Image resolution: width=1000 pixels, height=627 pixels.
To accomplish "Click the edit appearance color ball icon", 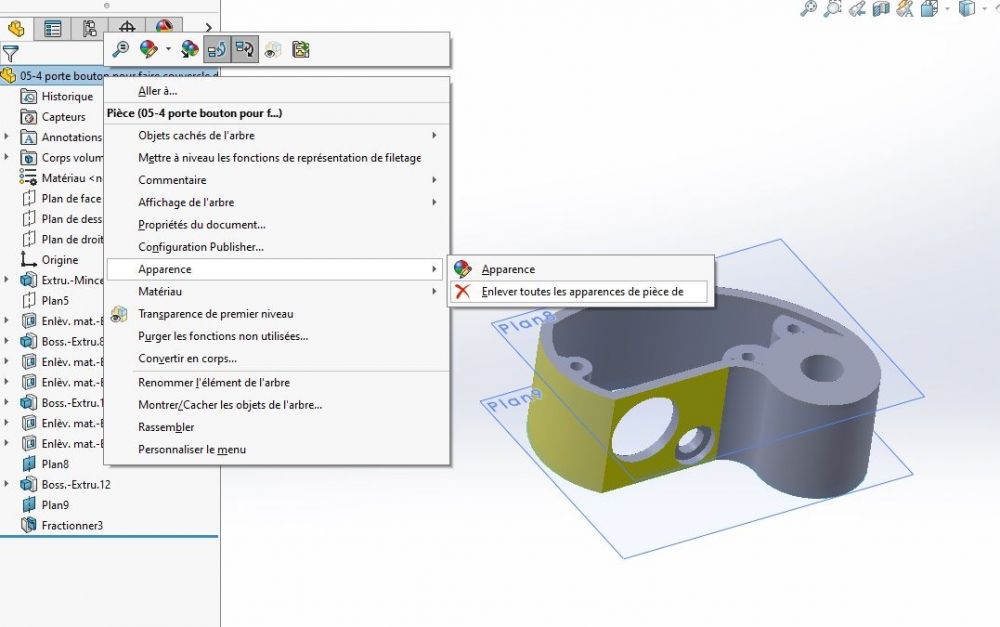I will 149,49.
